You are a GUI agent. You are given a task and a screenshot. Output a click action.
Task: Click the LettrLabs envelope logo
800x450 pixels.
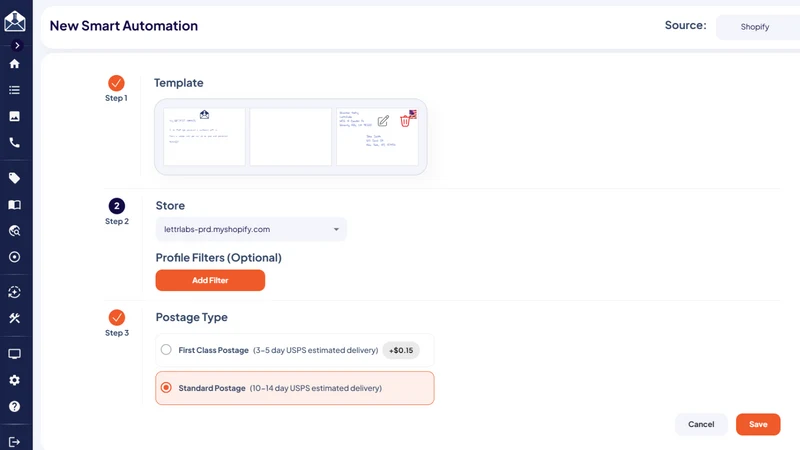tap(15, 21)
